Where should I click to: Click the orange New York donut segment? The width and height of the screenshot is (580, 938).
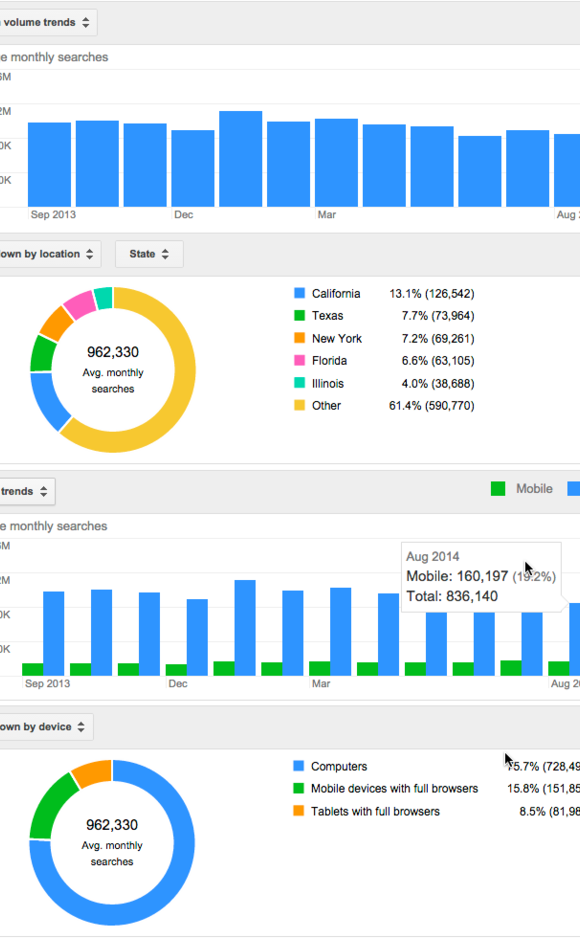click(56, 323)
